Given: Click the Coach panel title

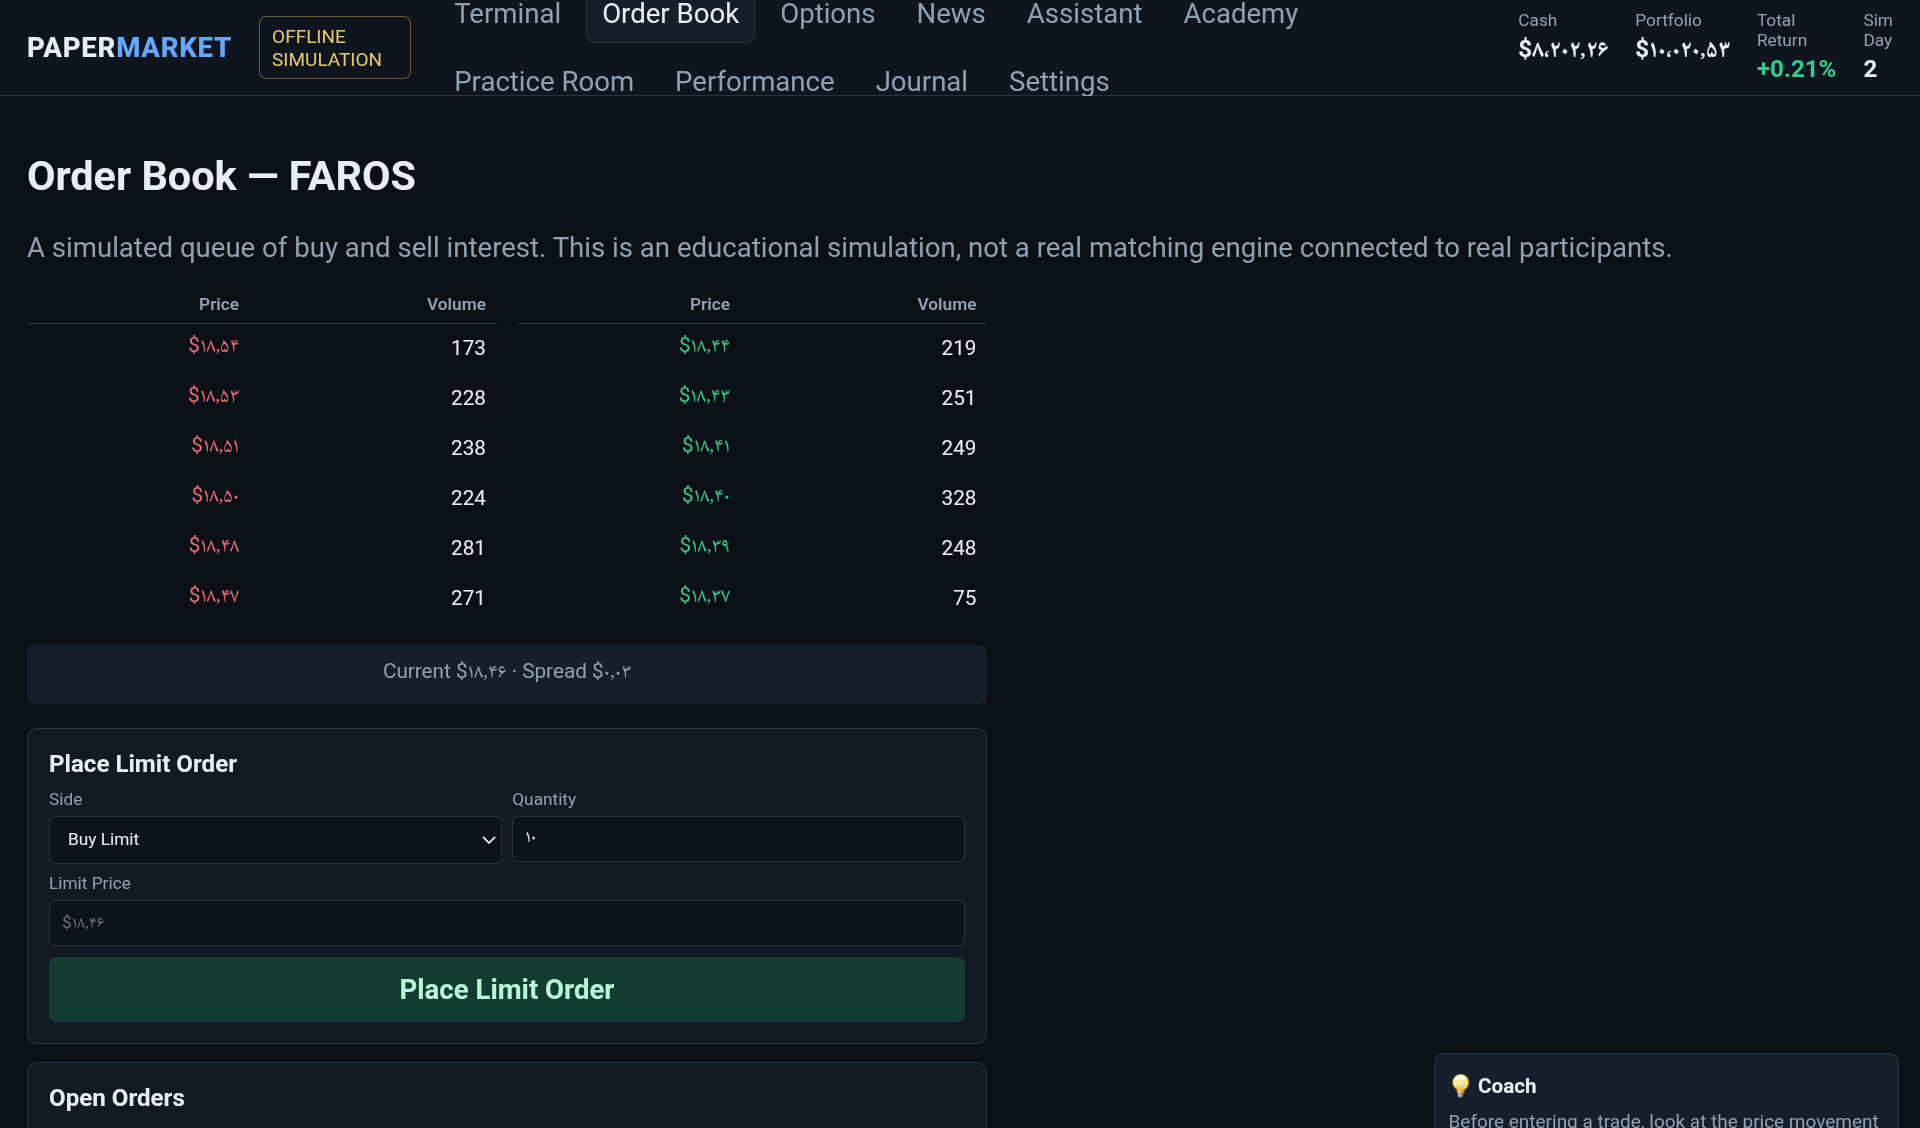Looking at the screenshot, I should (1507, 1086).
